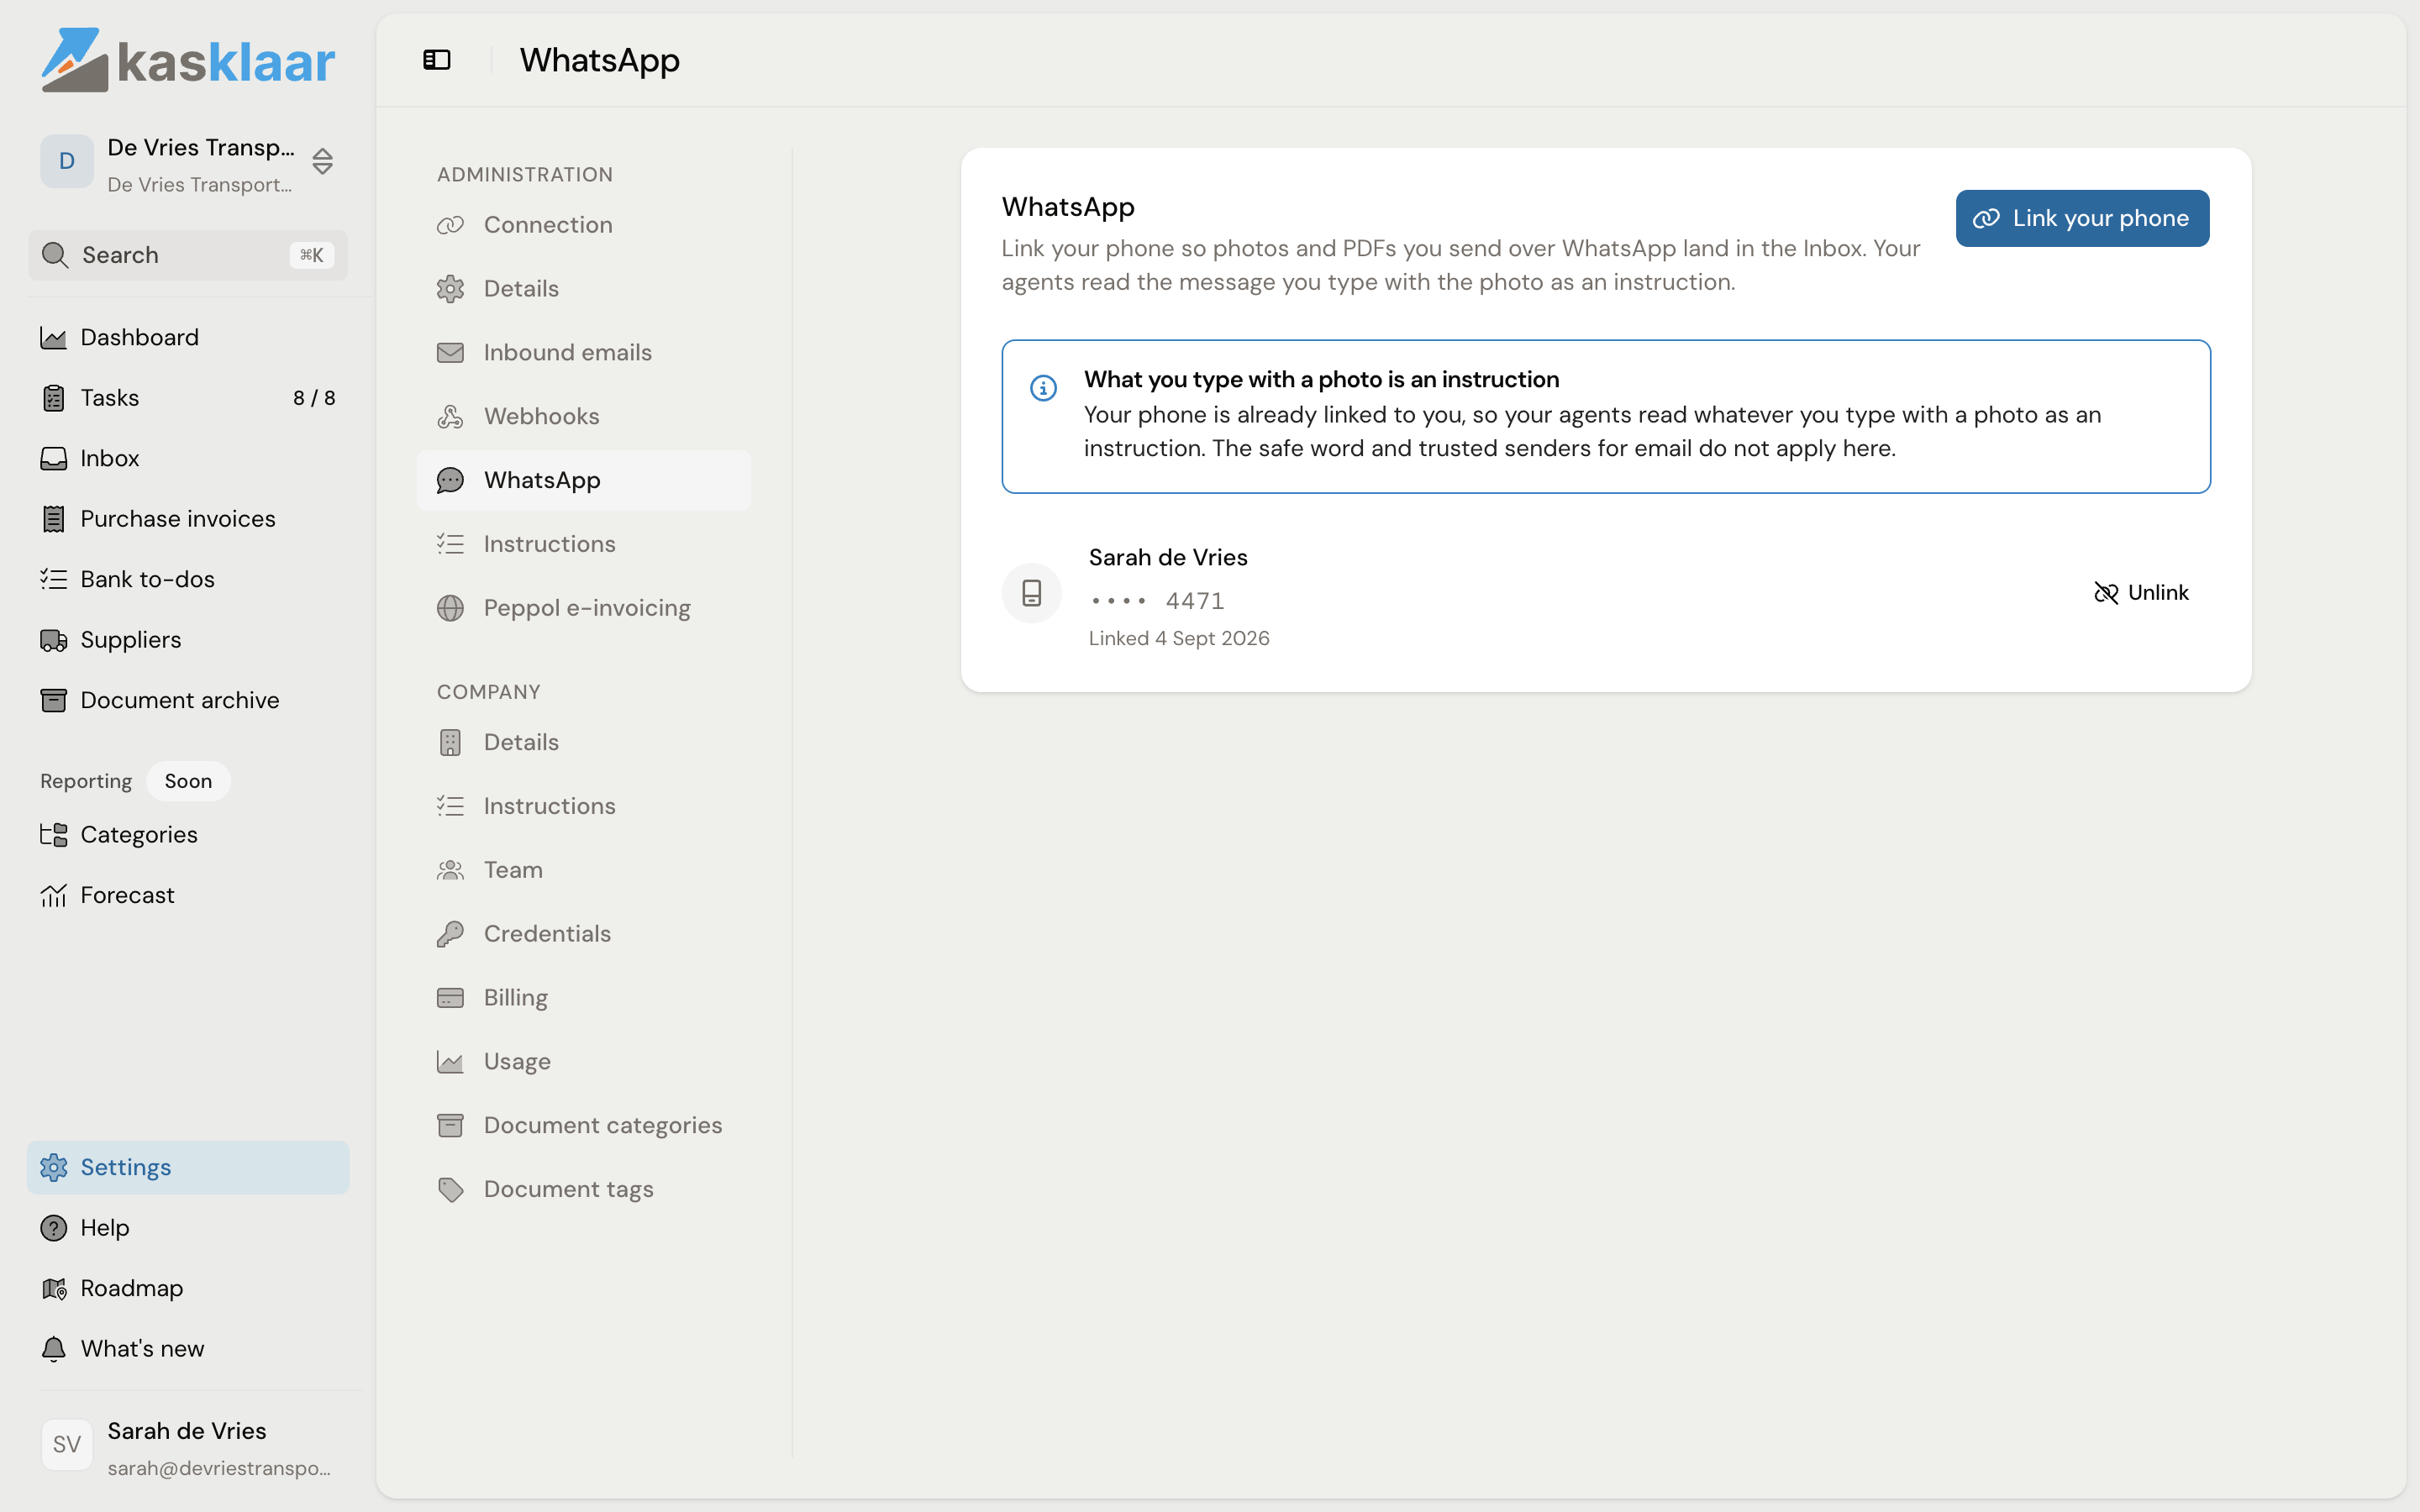2420x1512 pixels.
Task: Click the 'Linked 4 Sept 2026' text
Action: click(1179, 639)
